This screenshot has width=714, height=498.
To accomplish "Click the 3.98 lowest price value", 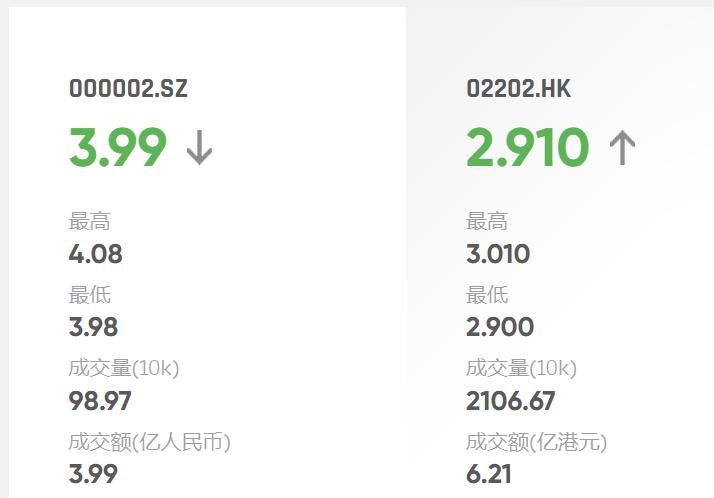I will pyautogui.click(x=94, y=327).
